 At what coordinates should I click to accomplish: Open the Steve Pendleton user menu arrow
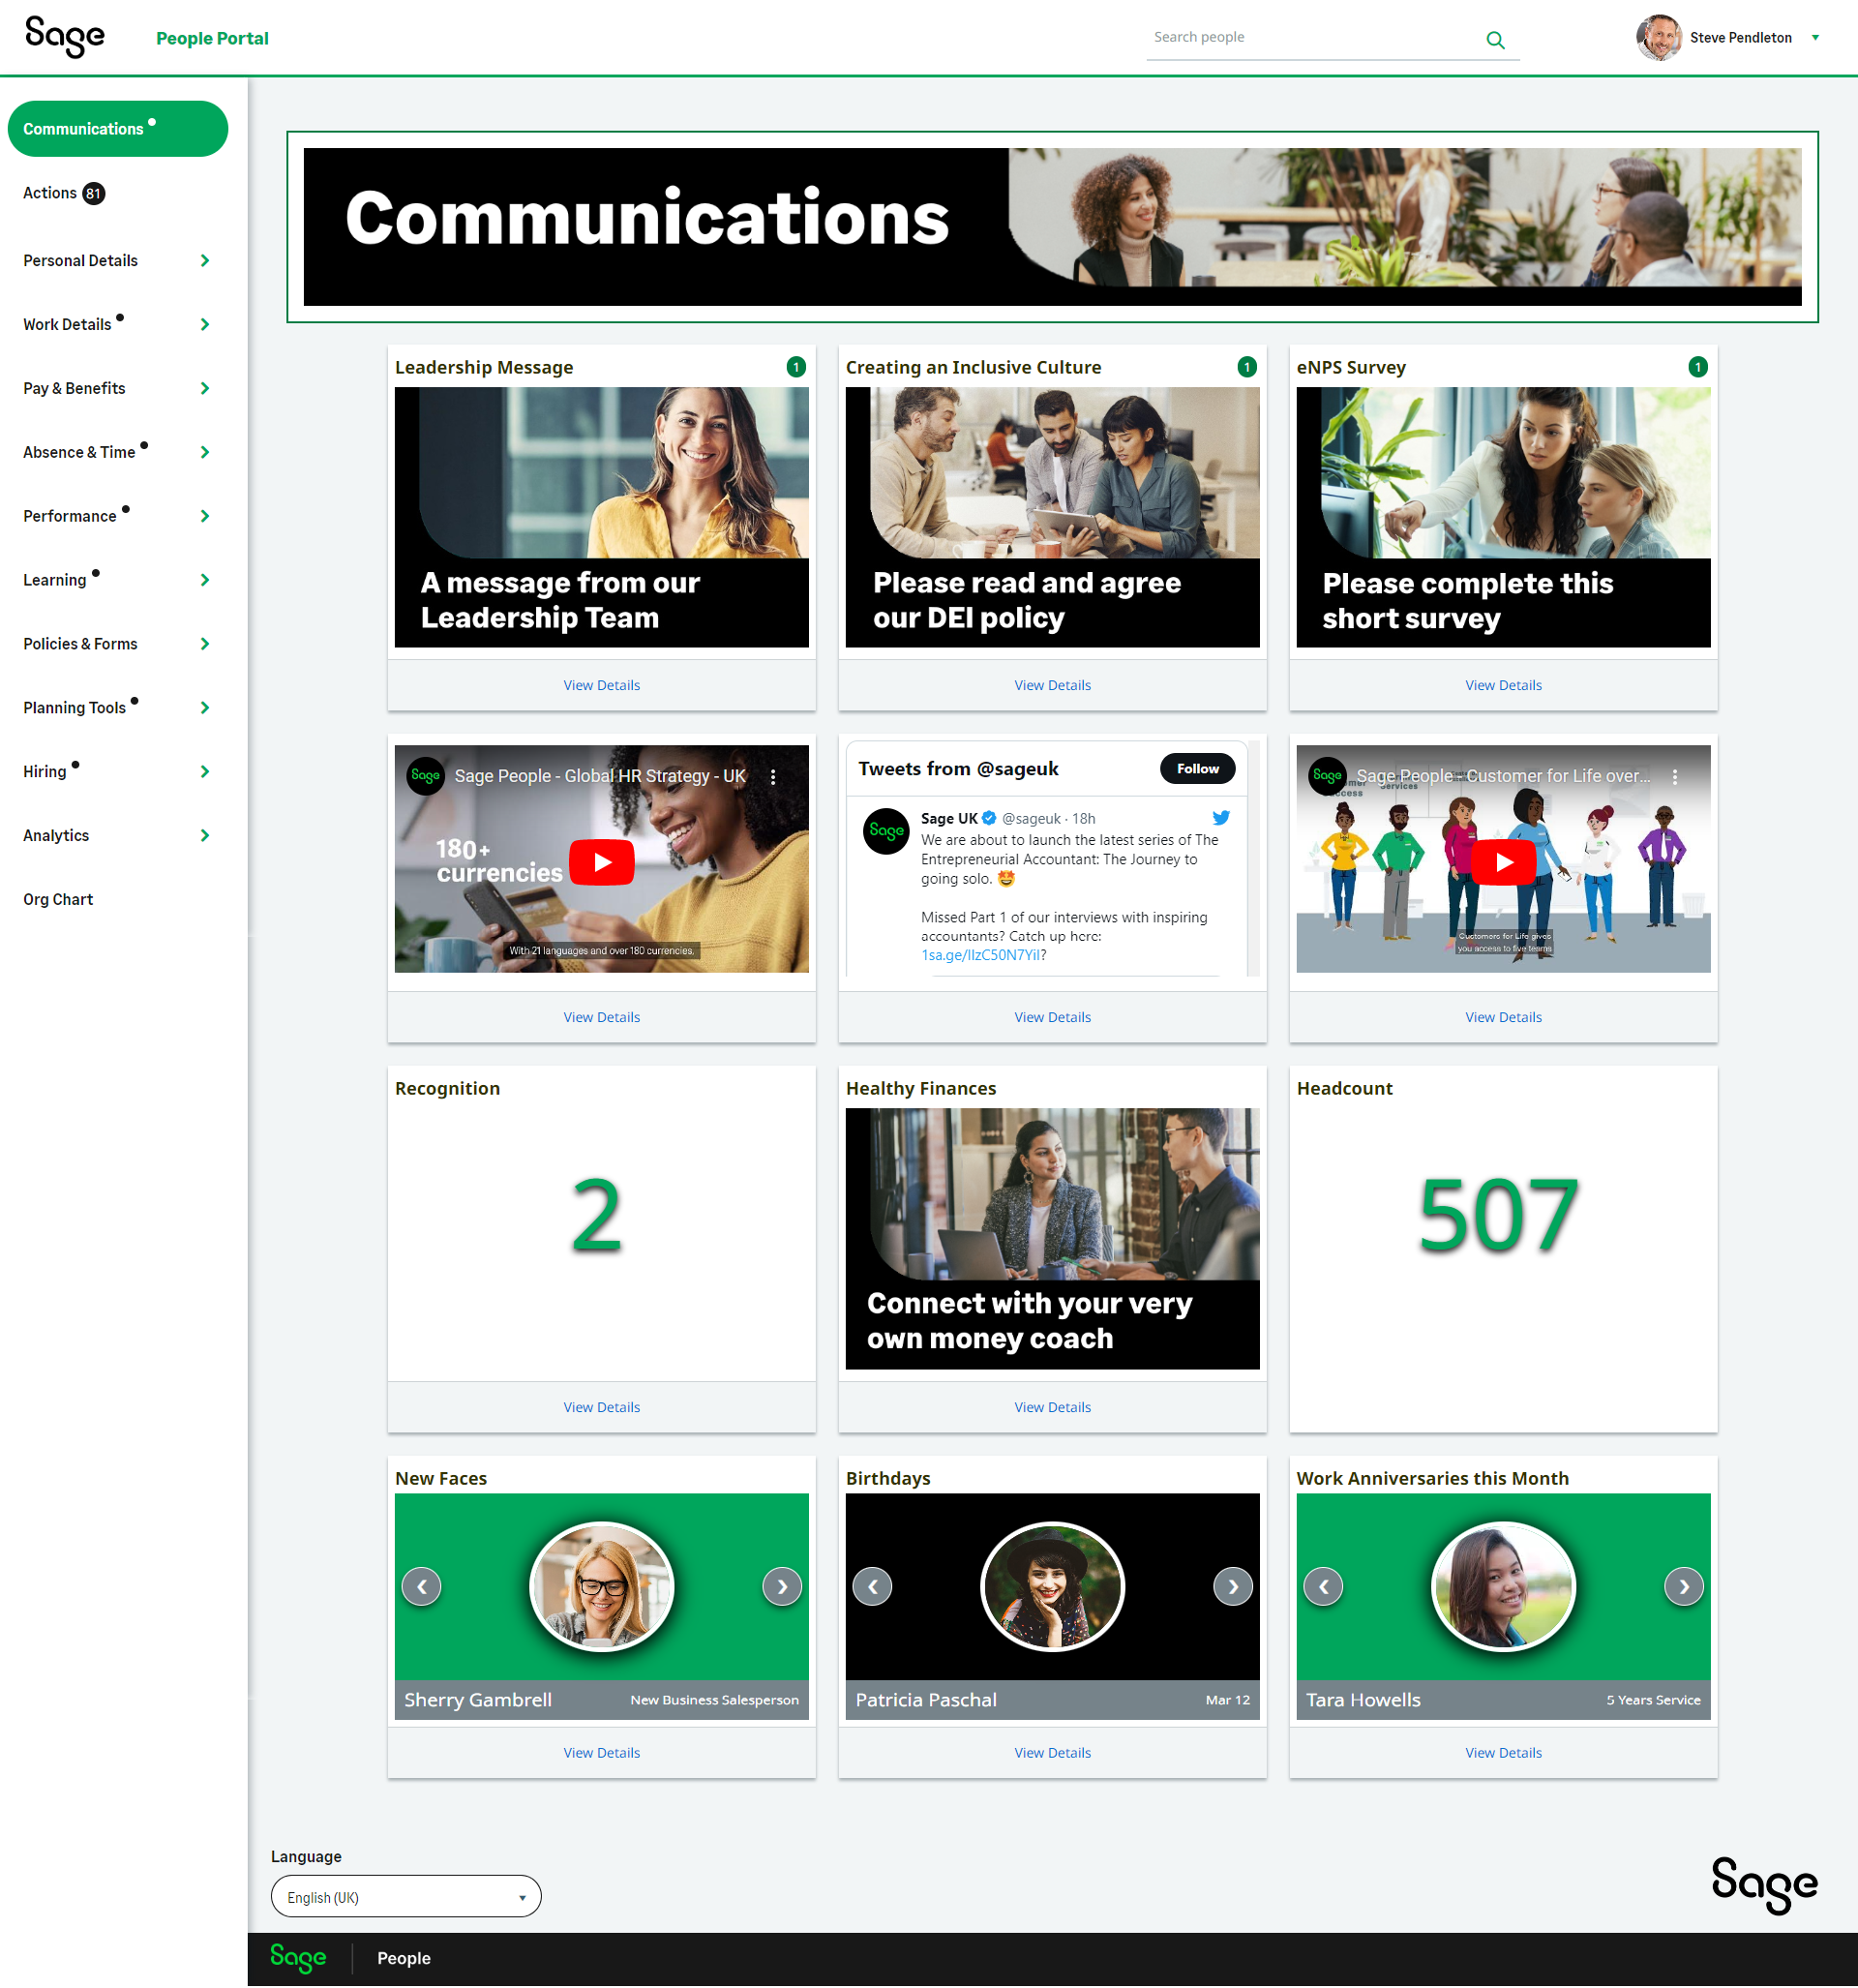(1815, 38)
